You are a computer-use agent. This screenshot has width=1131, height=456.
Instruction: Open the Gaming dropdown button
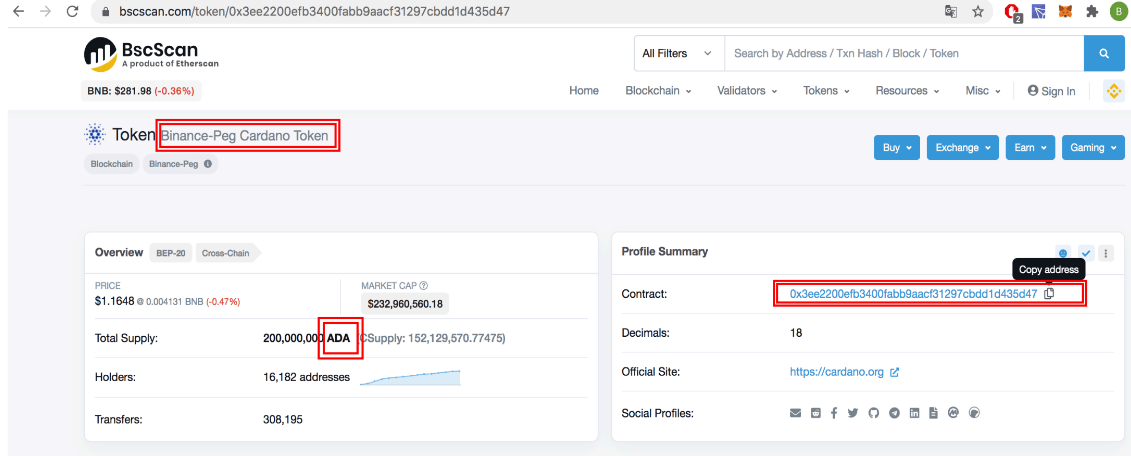(x=1093, y=147)
